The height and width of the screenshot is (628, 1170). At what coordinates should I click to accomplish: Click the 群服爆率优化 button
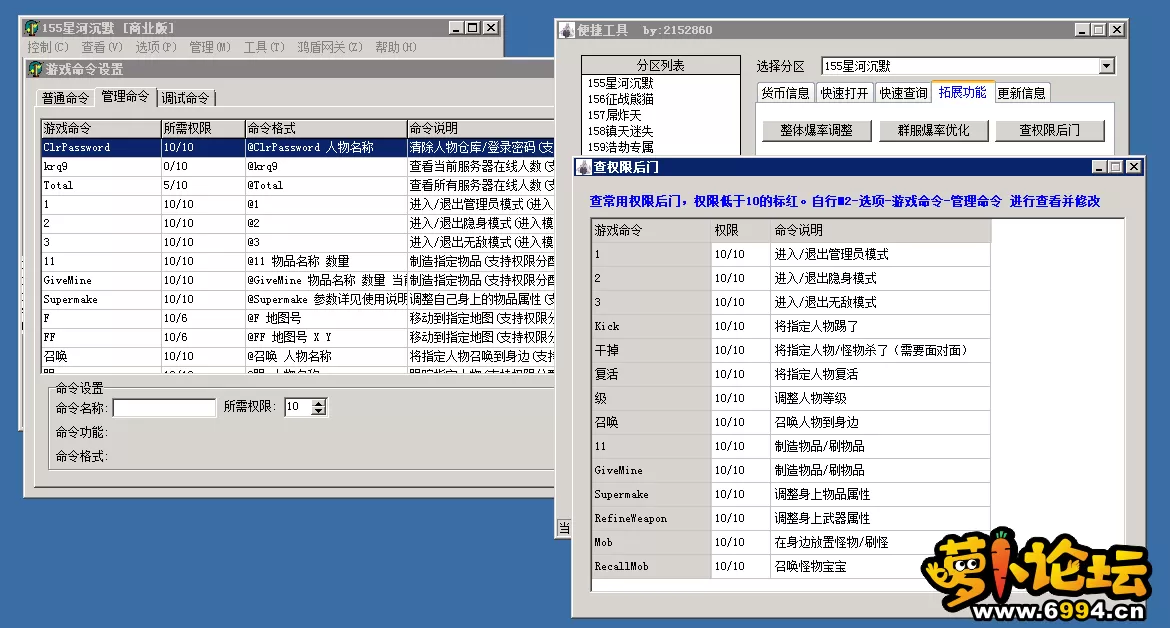click(x=933, y=131)
